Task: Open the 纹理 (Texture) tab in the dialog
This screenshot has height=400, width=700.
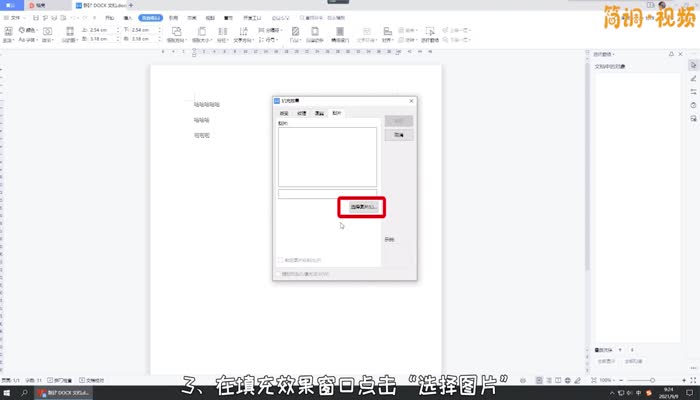Action: 301,114
